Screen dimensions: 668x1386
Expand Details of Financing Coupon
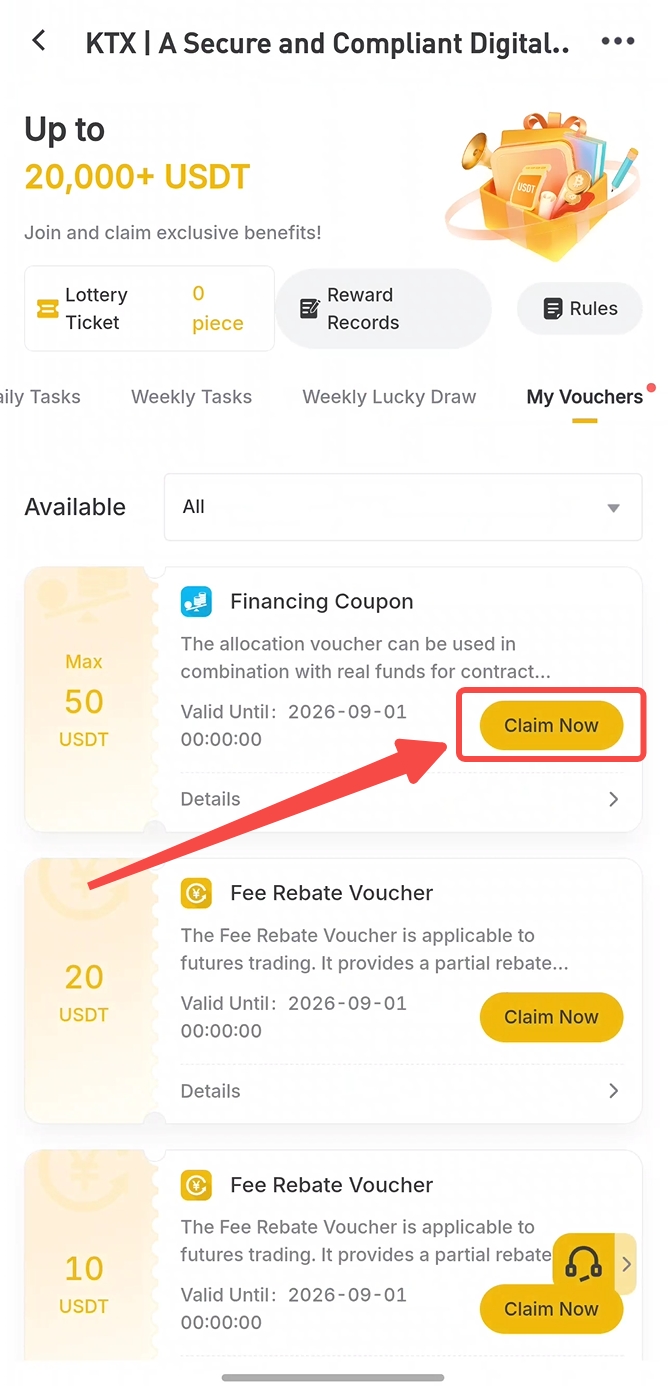coord(401,799)
